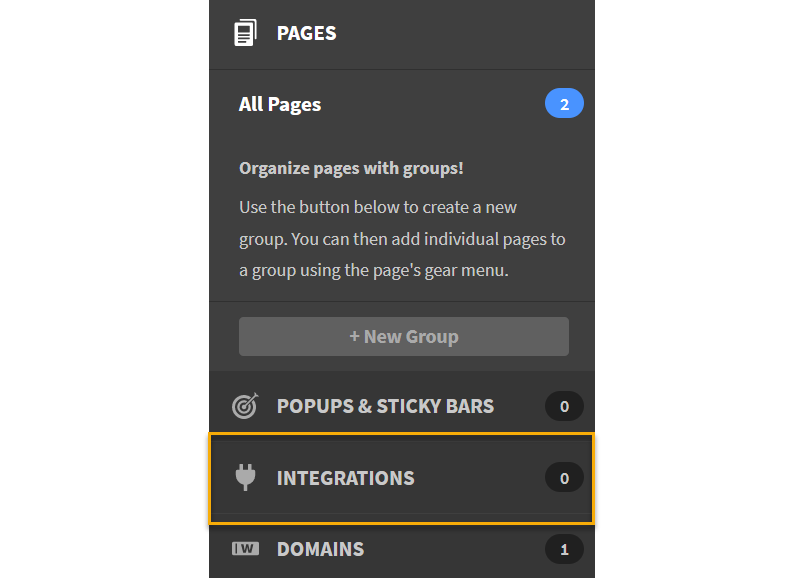Click the Domains count badge showing 1

[564, 549]
